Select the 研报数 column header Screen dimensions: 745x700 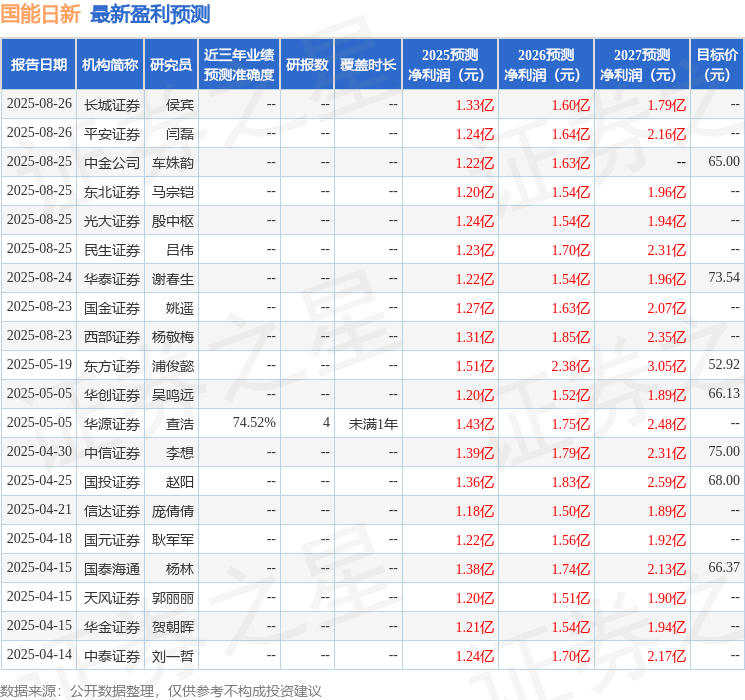[307, 65]
